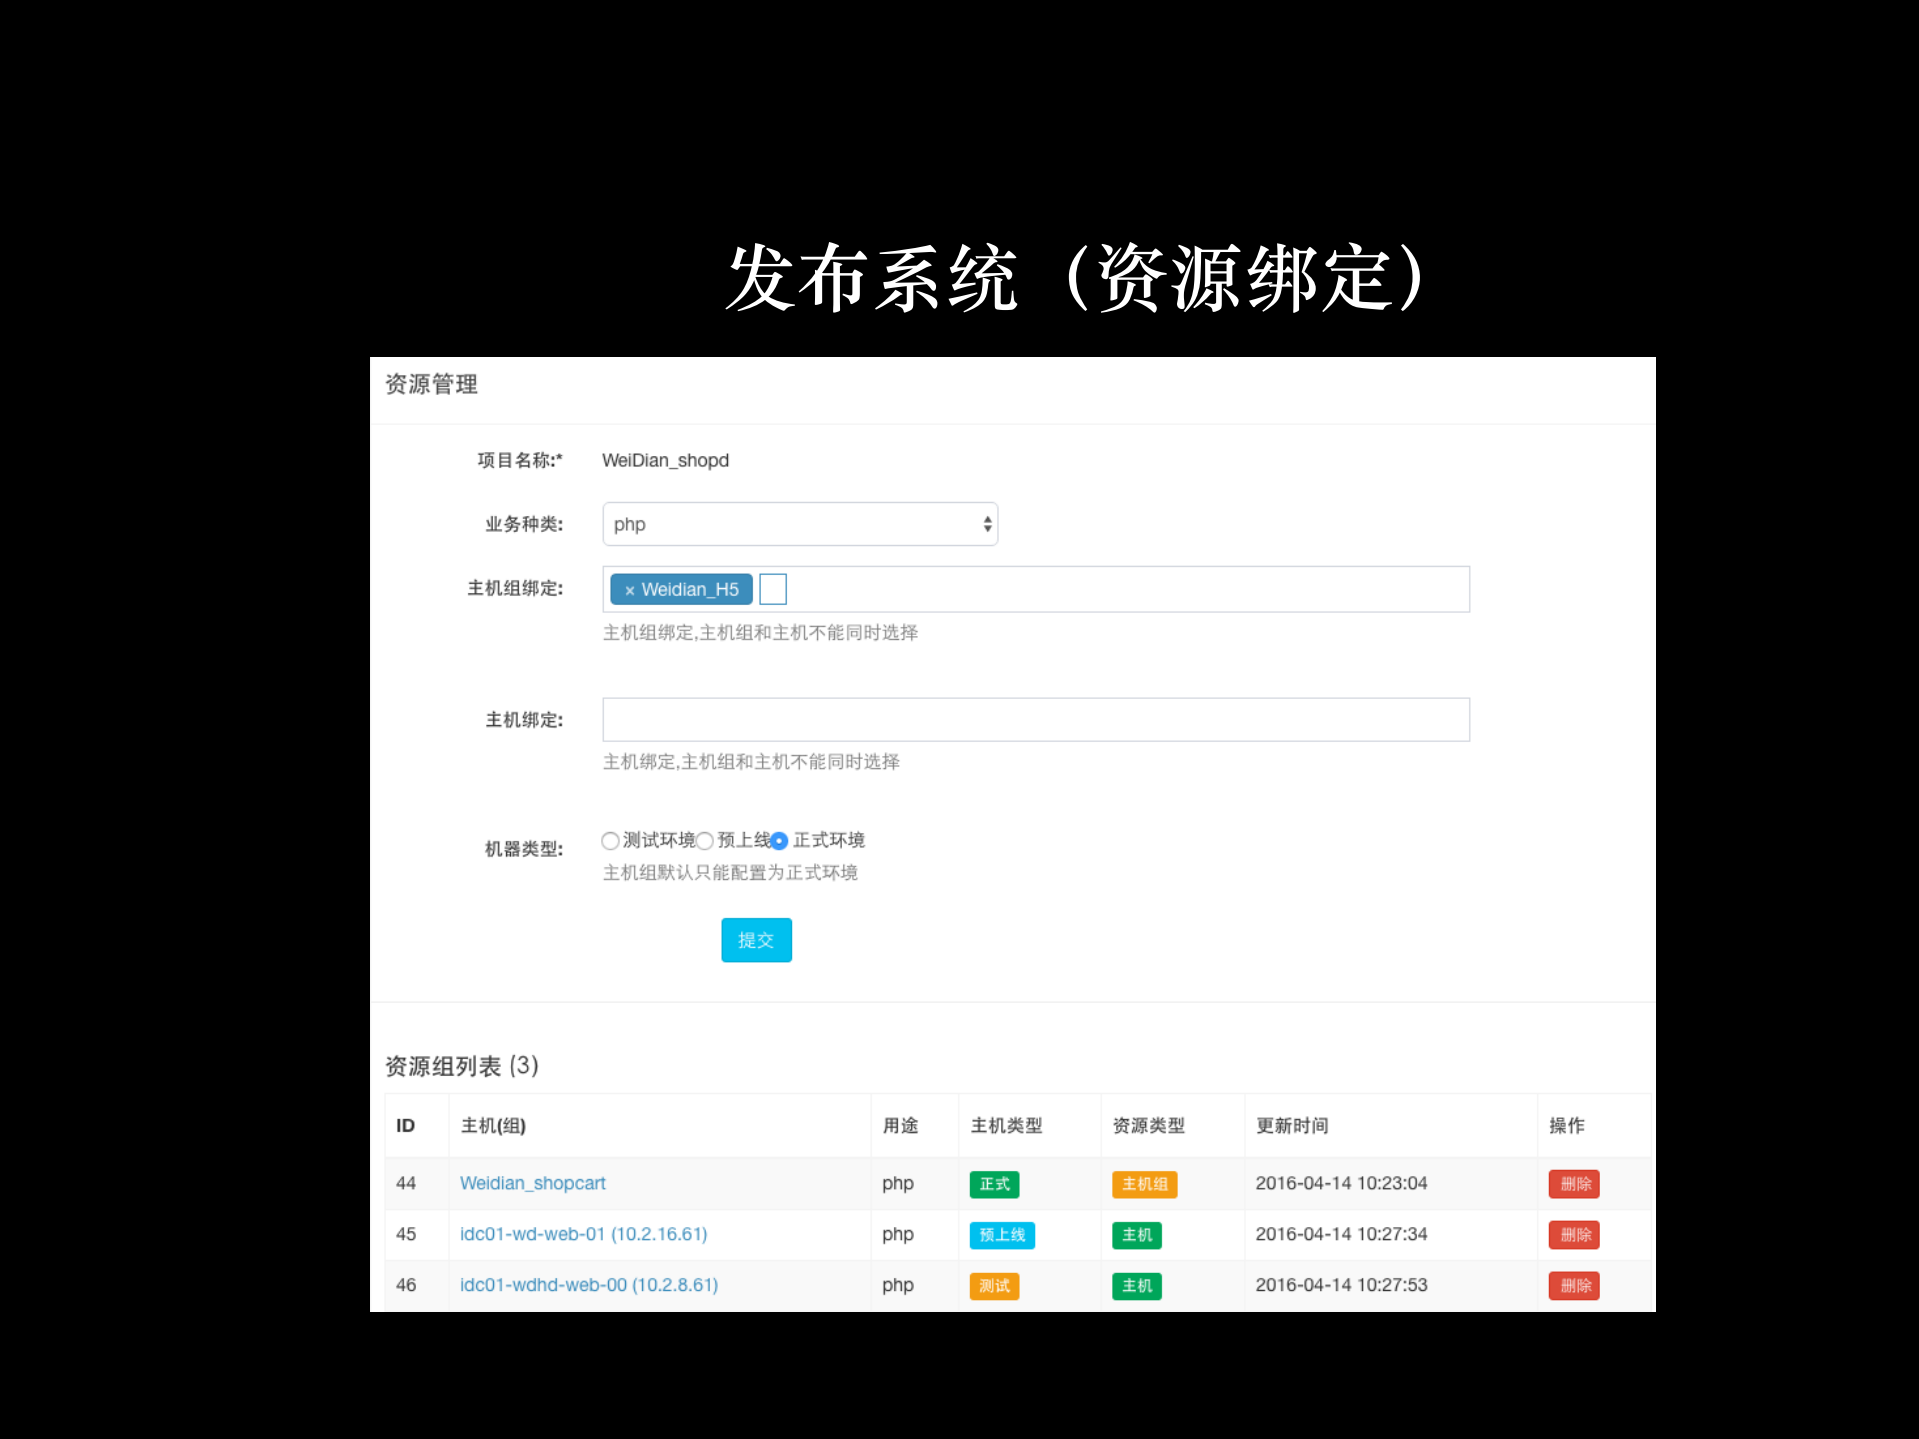This screenshot has width=1919, height=1439.
Task: Click the 主机 badge for idc01-wdhd-web-00
Action: (1136, 1286)
